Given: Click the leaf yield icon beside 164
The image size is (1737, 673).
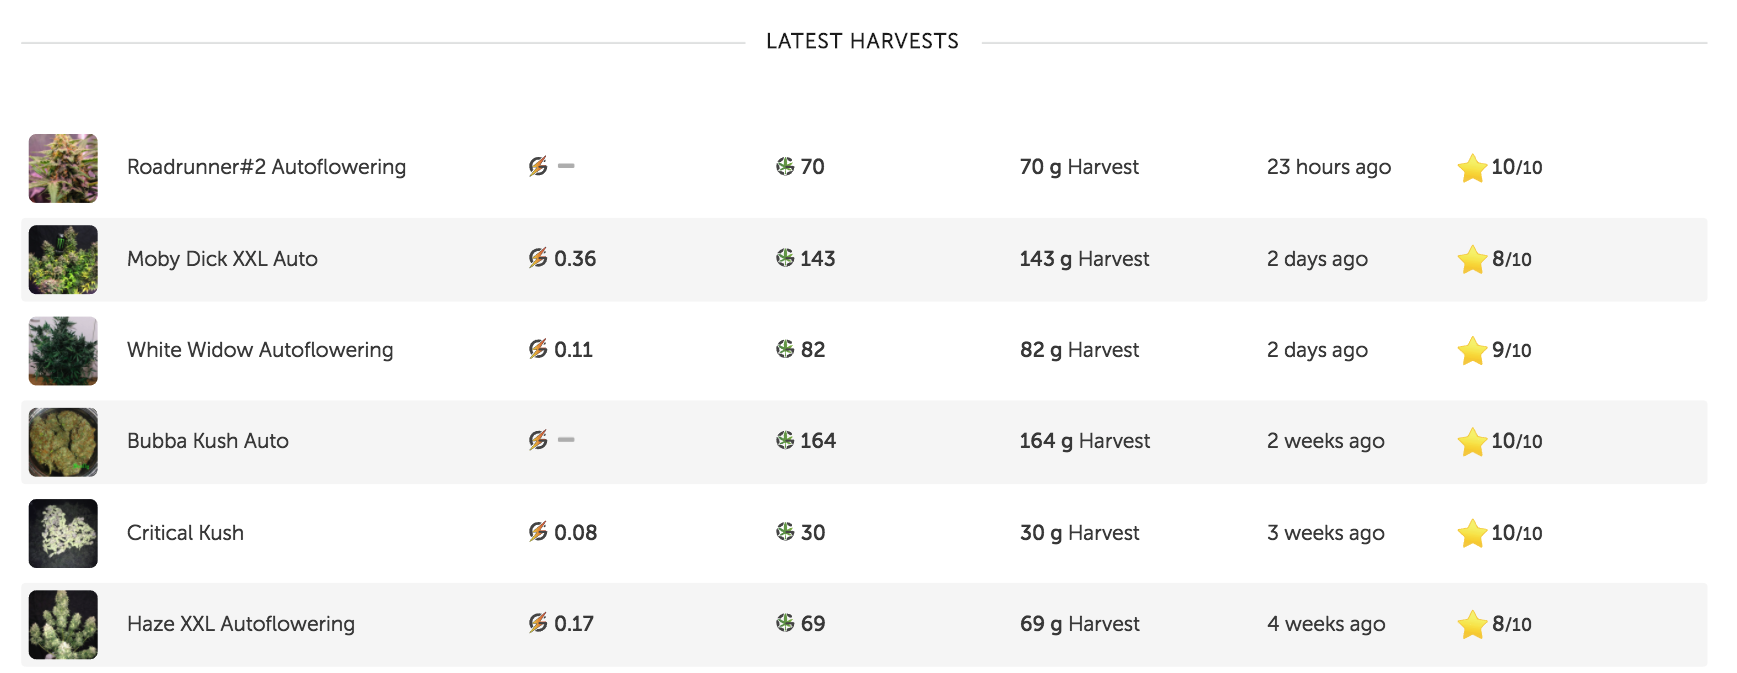Looking at the screenshot, I should pos(785,440).
